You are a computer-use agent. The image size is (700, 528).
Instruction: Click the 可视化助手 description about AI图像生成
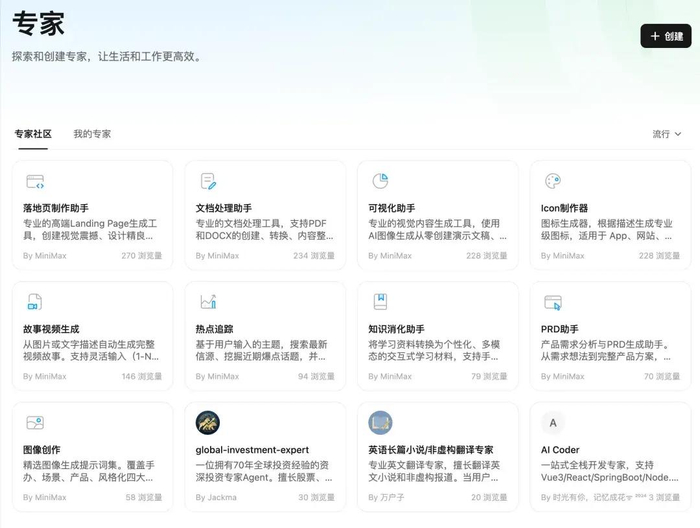(x=438, y=229)
